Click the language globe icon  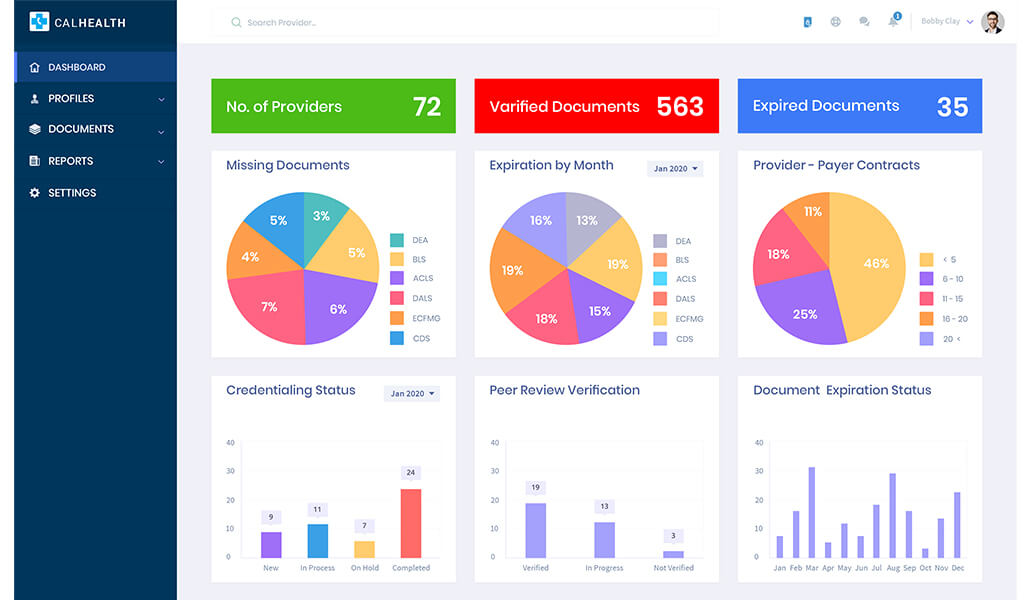click(836, 21)
